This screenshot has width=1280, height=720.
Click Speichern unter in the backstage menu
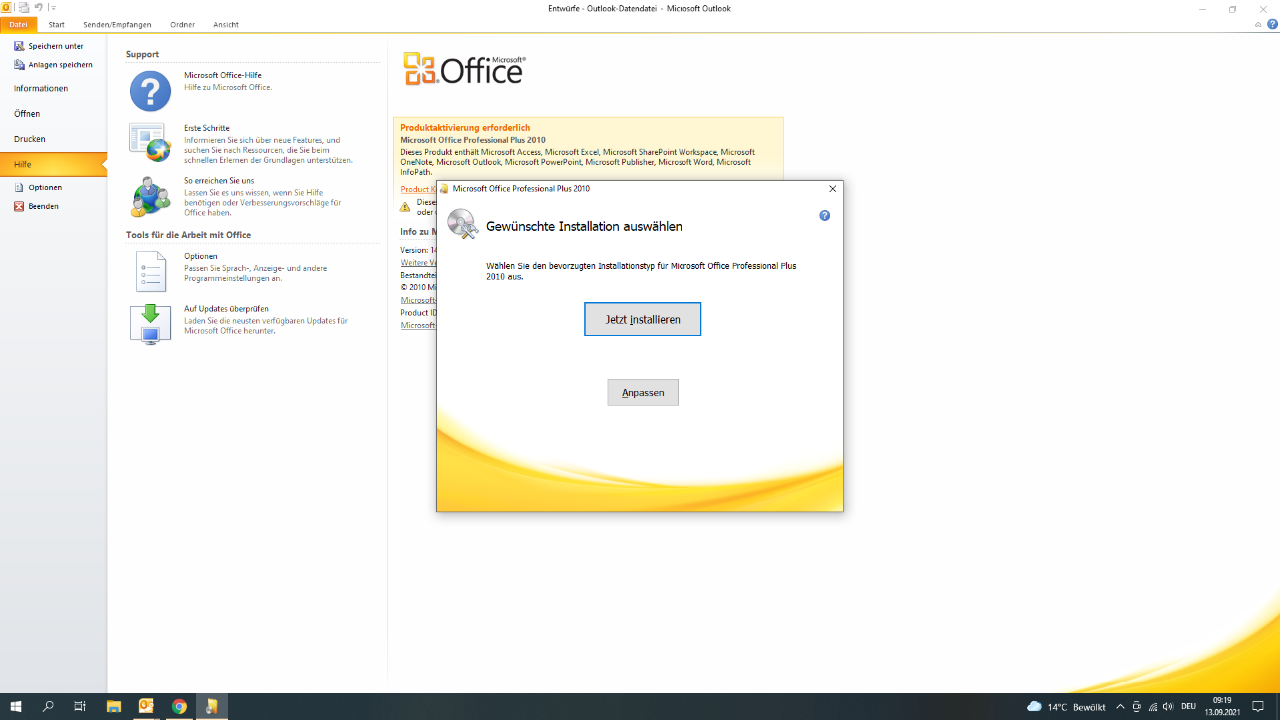tap(55, 46)
